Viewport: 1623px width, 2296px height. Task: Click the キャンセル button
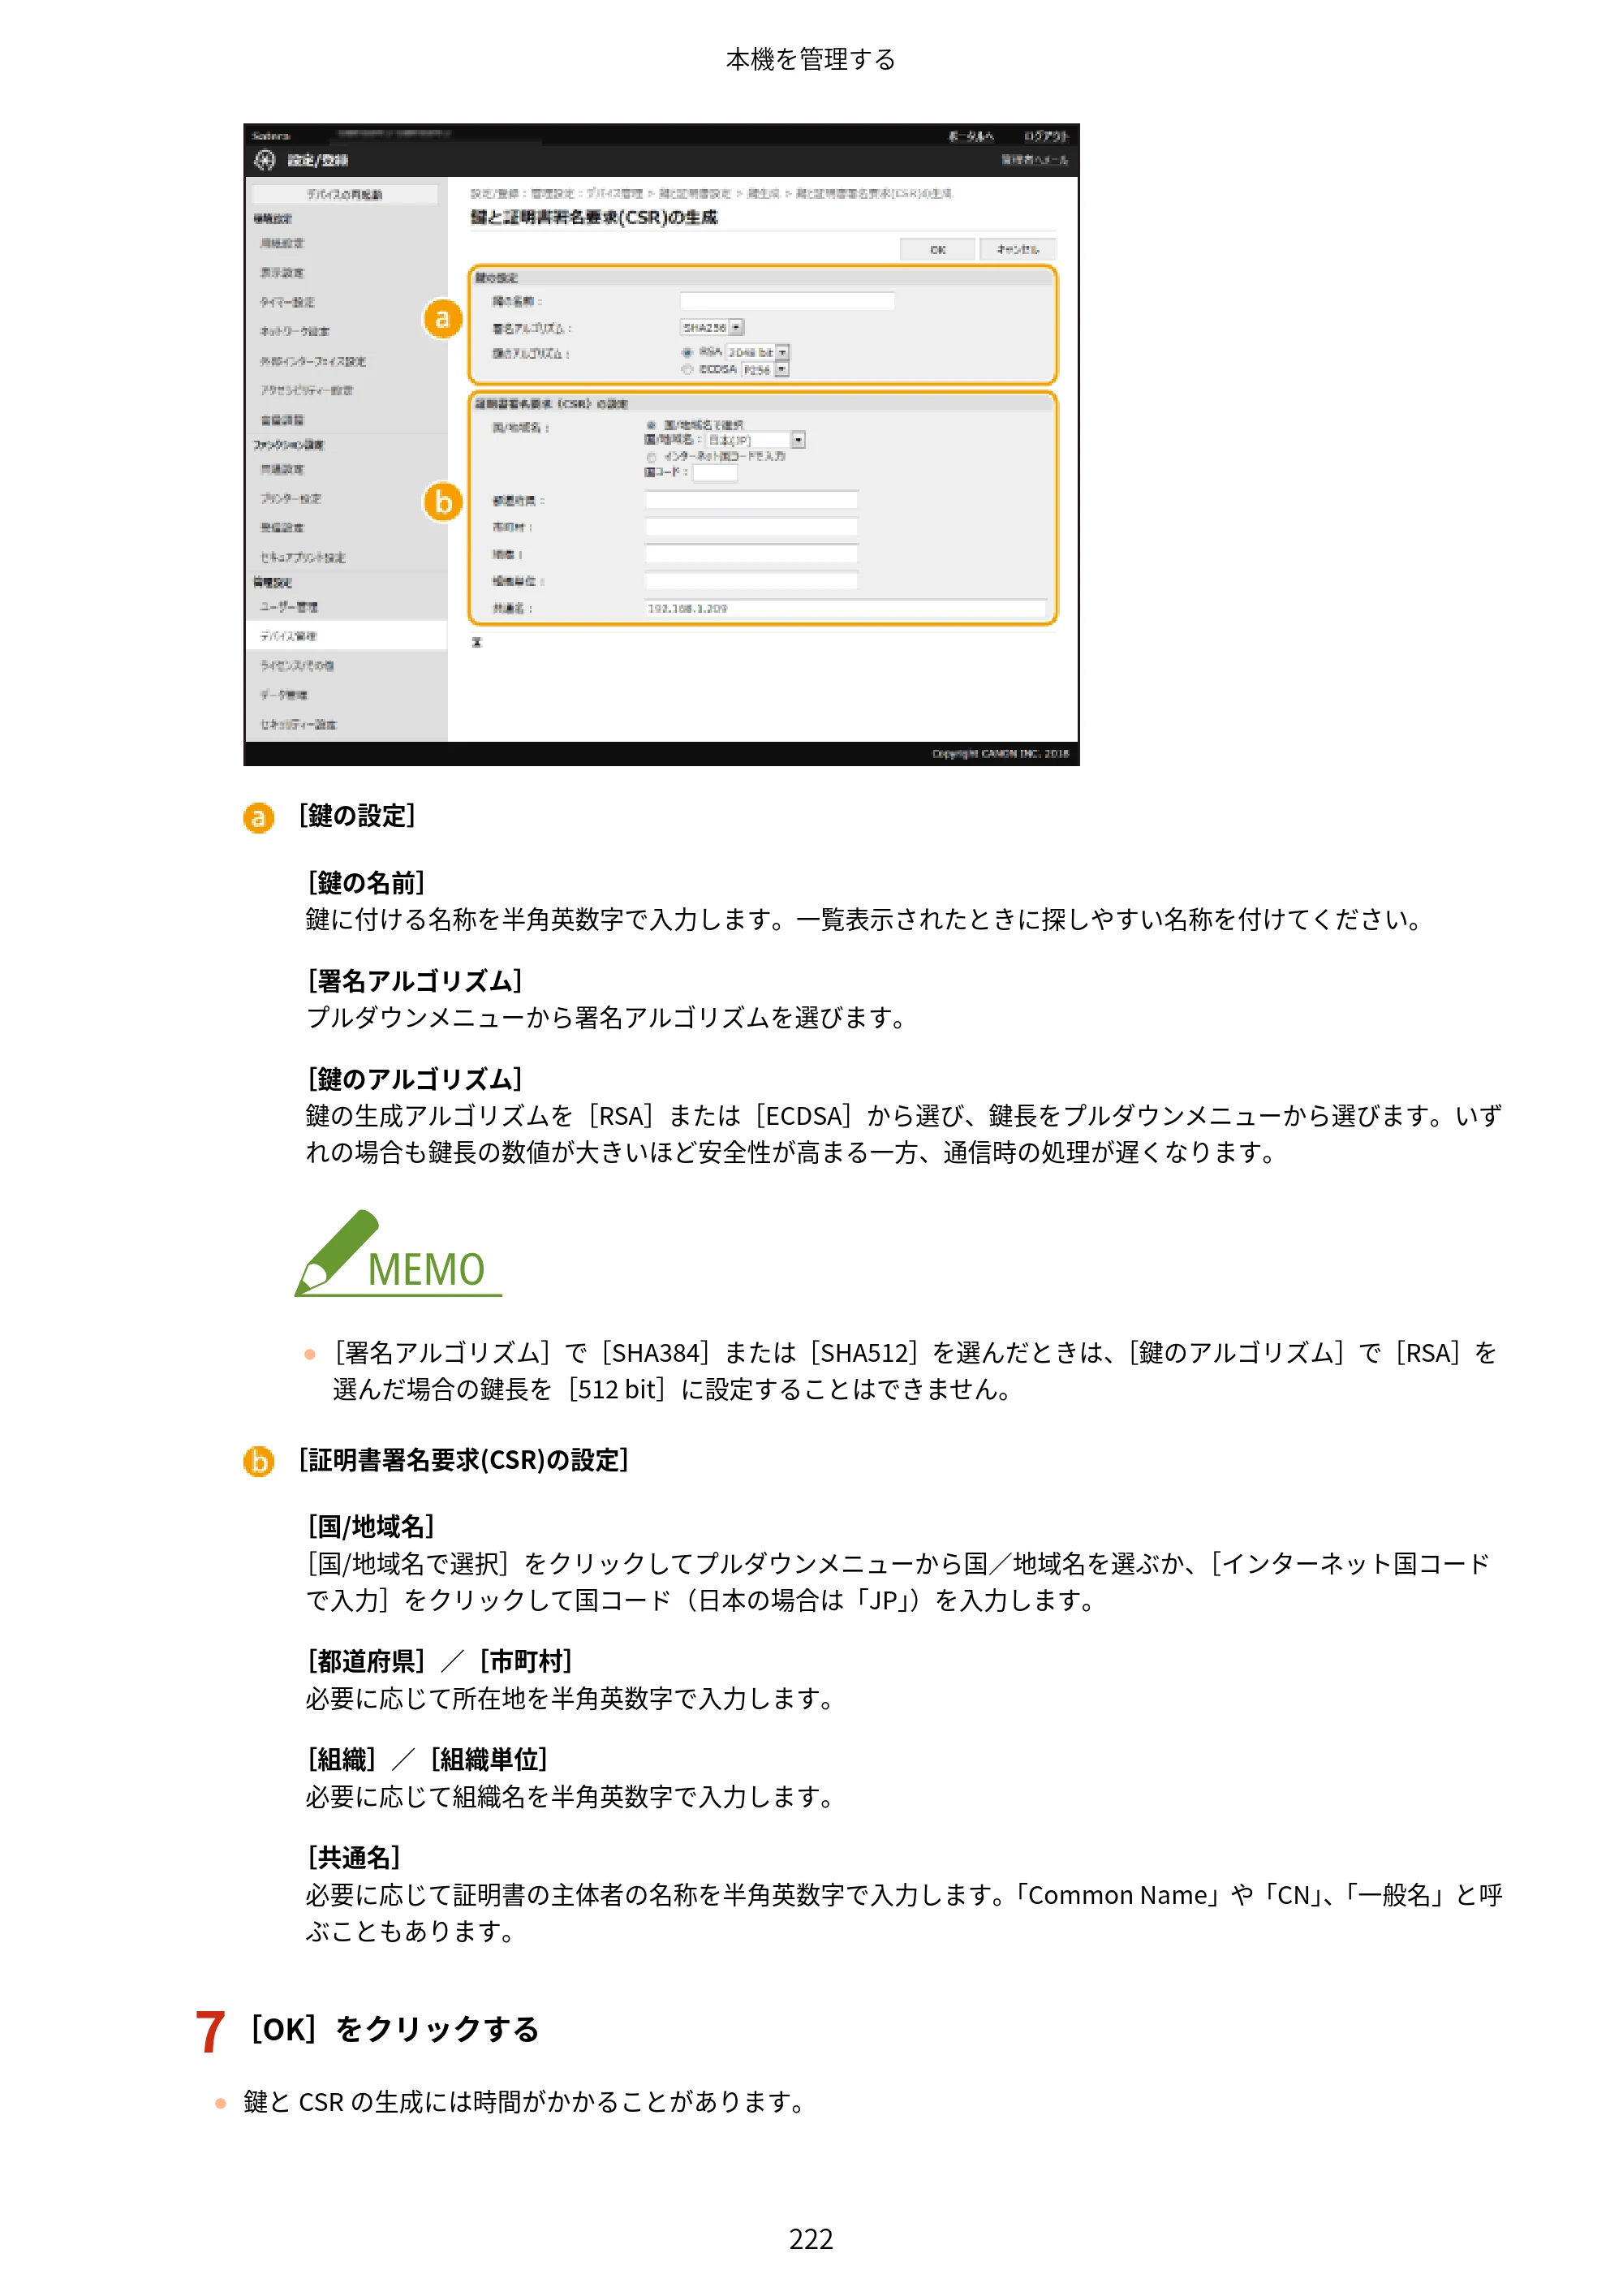pos(1017,249)
